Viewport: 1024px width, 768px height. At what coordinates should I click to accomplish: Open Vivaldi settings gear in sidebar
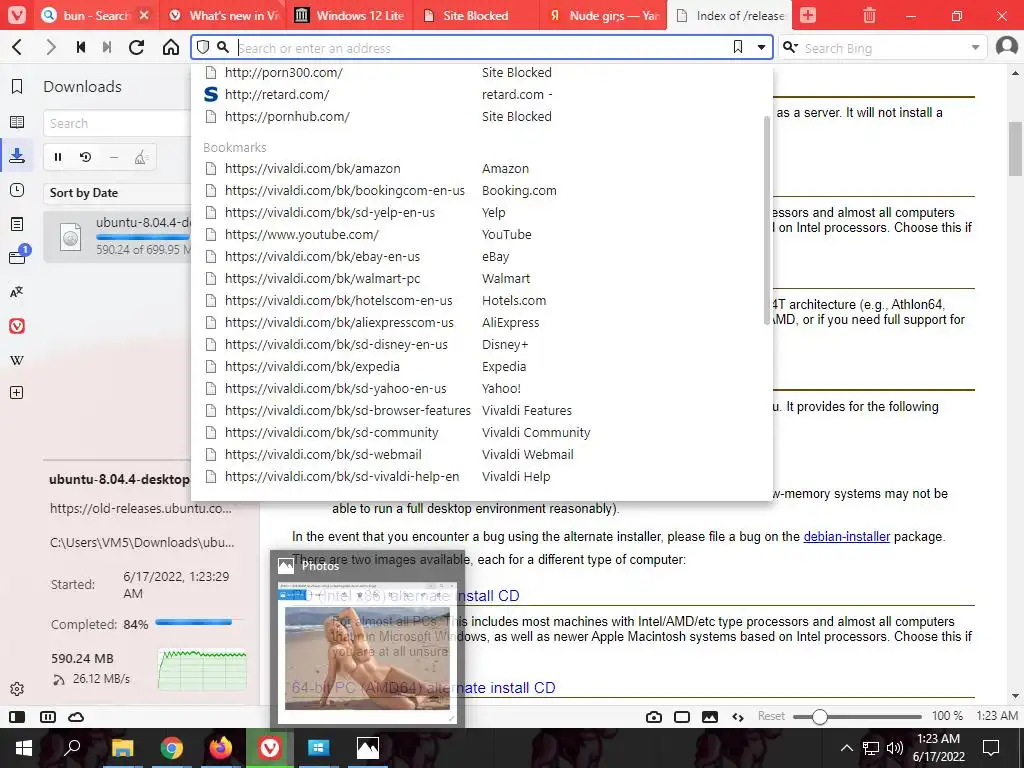[17, 689]
